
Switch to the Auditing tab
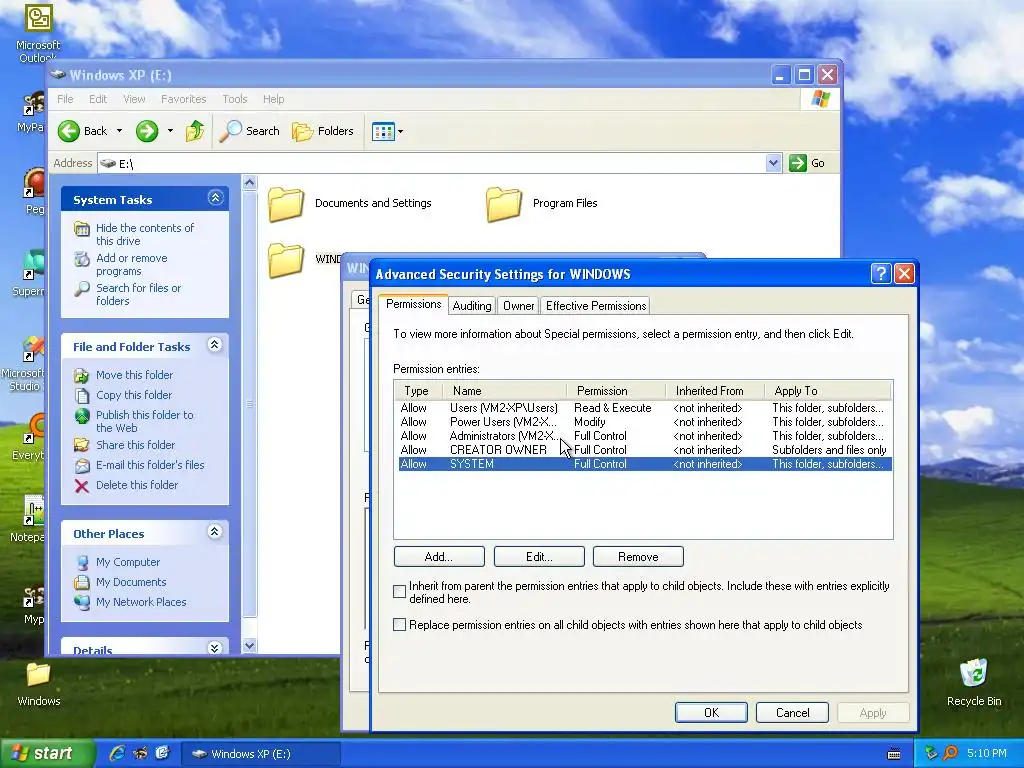click(472, 306)
